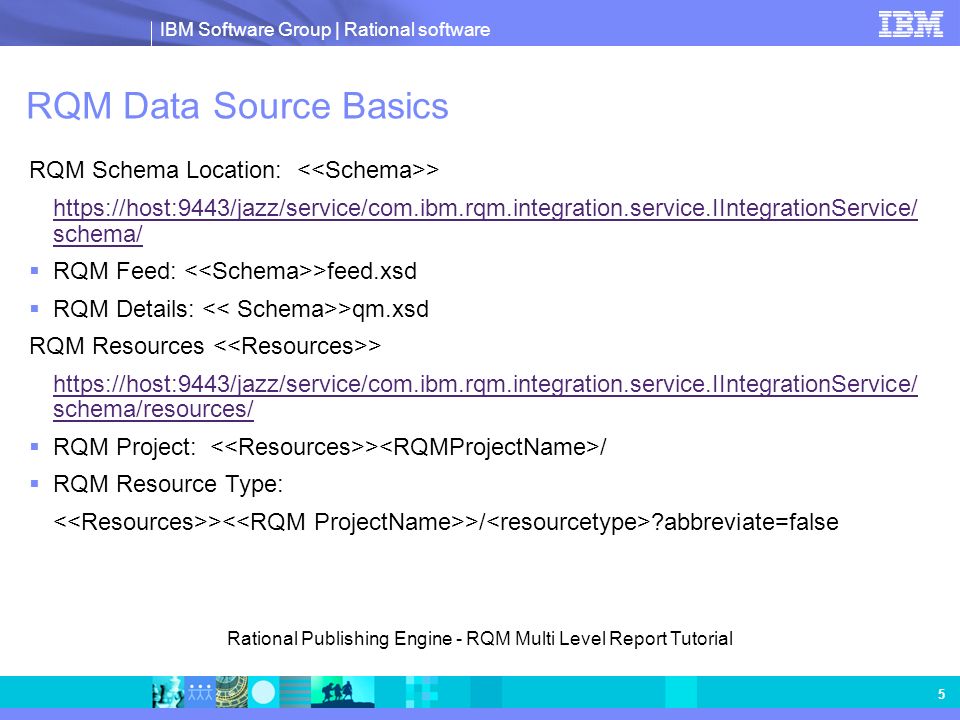
Task: Select the 'RQM Project:' bullet line
Action: pos(329,447)
